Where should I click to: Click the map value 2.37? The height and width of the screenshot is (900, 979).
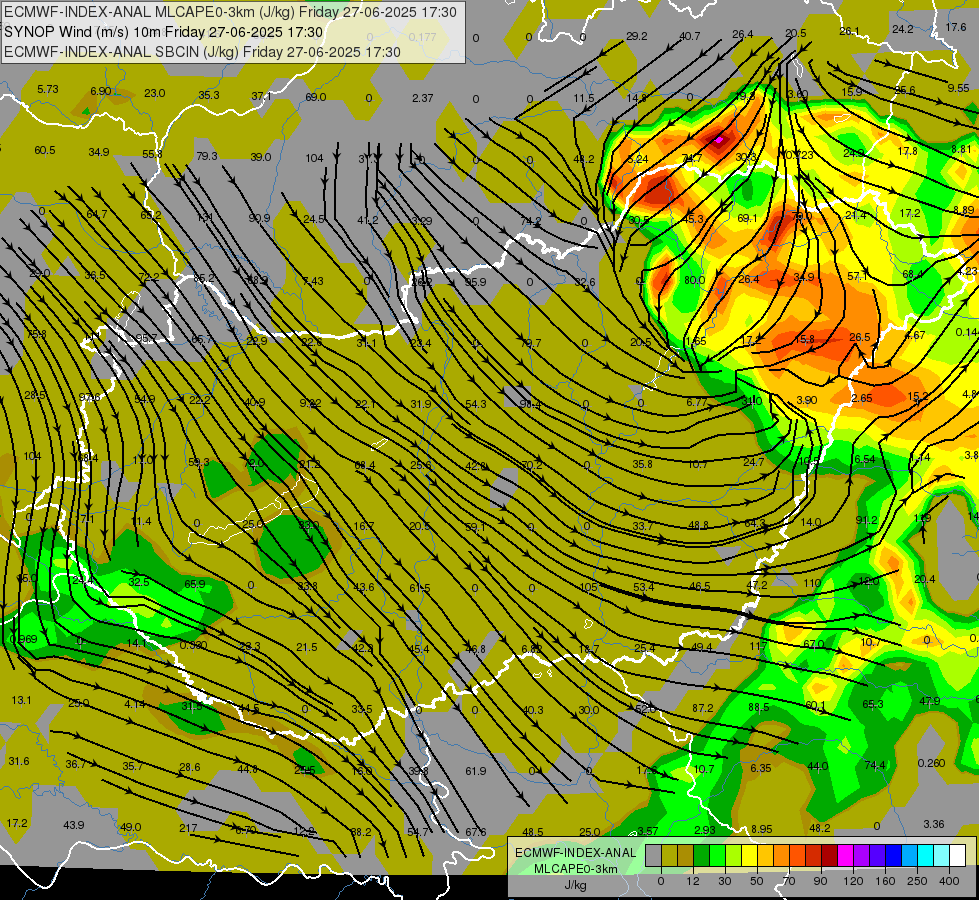pyautogui.click(x=423, y=98)
